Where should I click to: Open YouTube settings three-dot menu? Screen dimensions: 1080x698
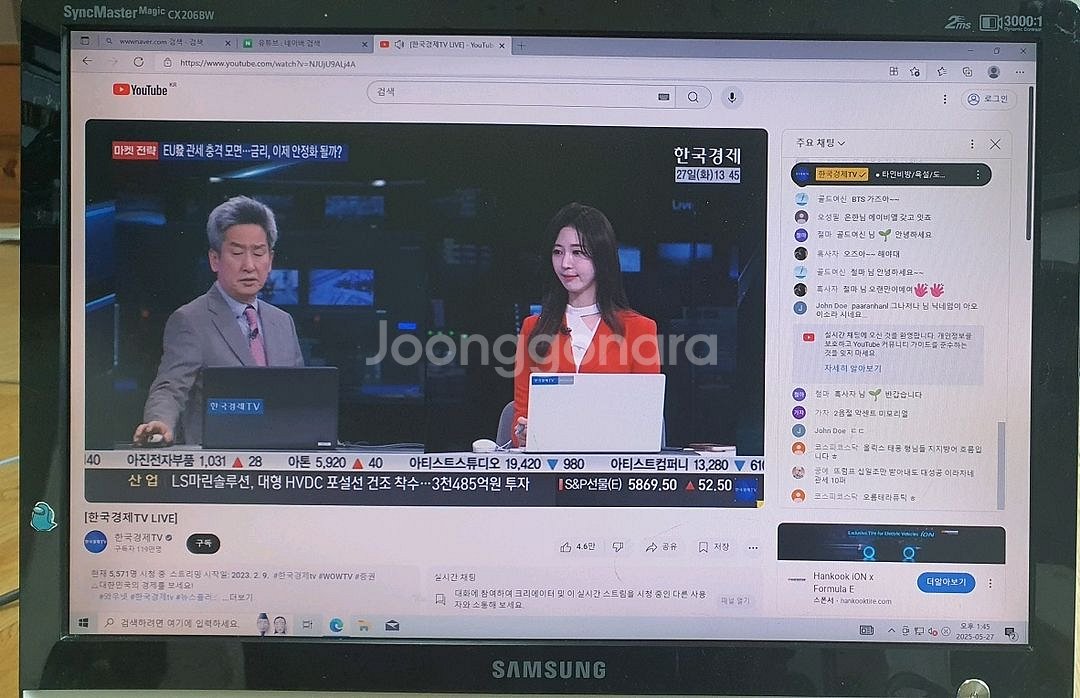pyautogui.click(x=944, y=99)
